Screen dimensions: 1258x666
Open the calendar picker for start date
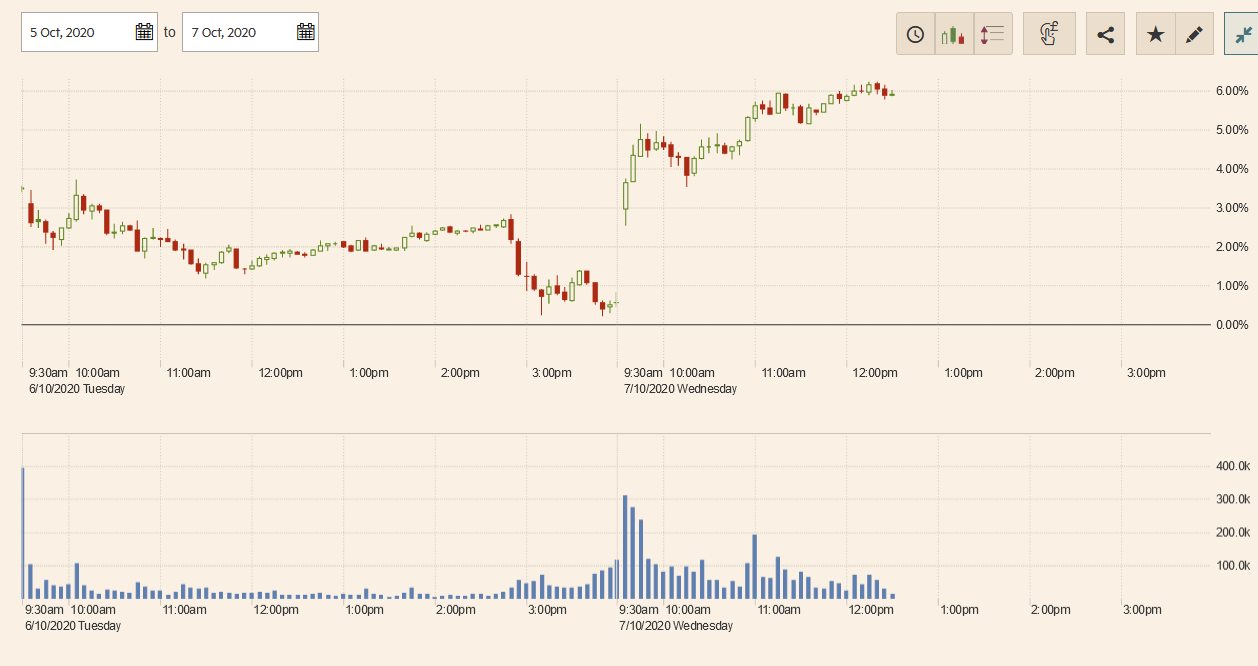coord(144,32)
